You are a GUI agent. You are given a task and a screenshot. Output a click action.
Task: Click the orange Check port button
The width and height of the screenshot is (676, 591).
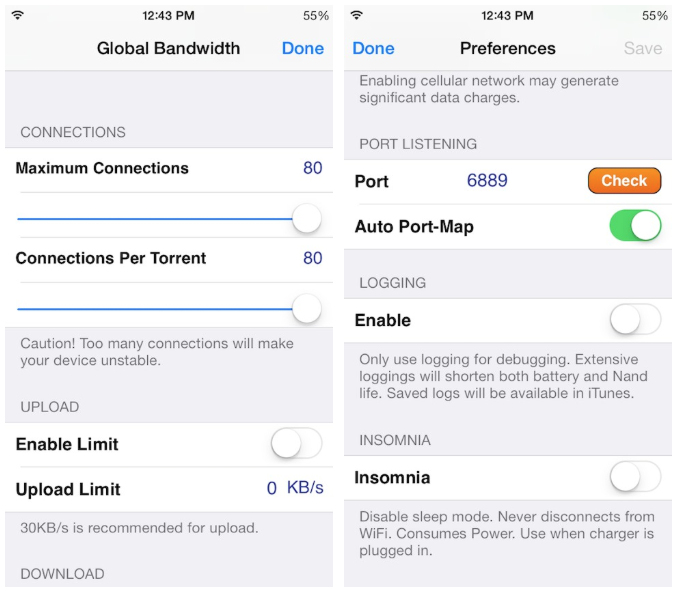tap(624, 181)
